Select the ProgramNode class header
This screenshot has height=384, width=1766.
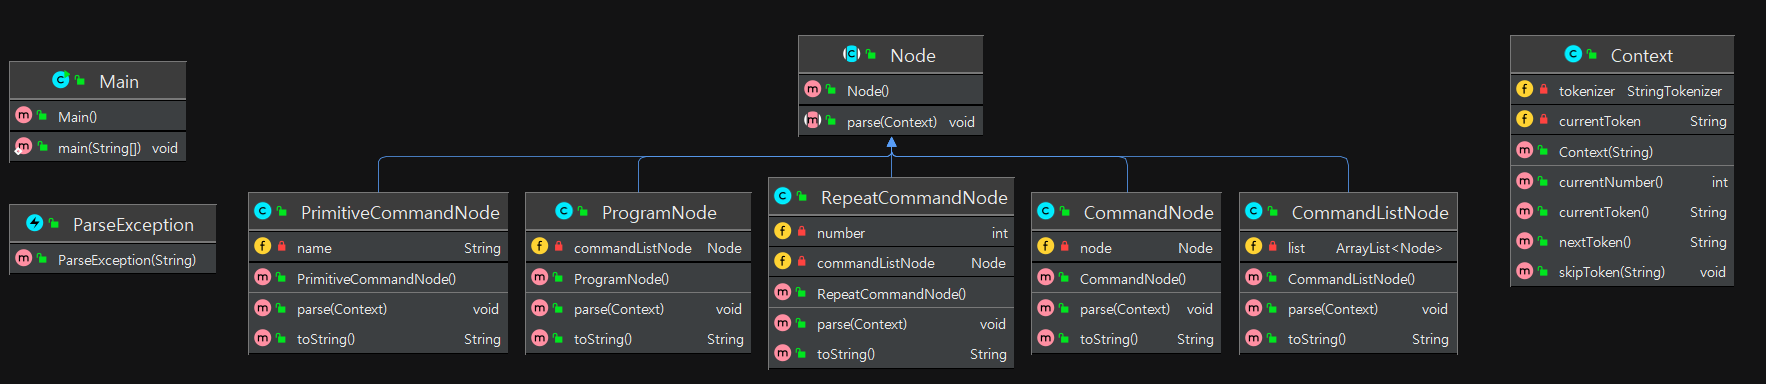click(638, 212)
